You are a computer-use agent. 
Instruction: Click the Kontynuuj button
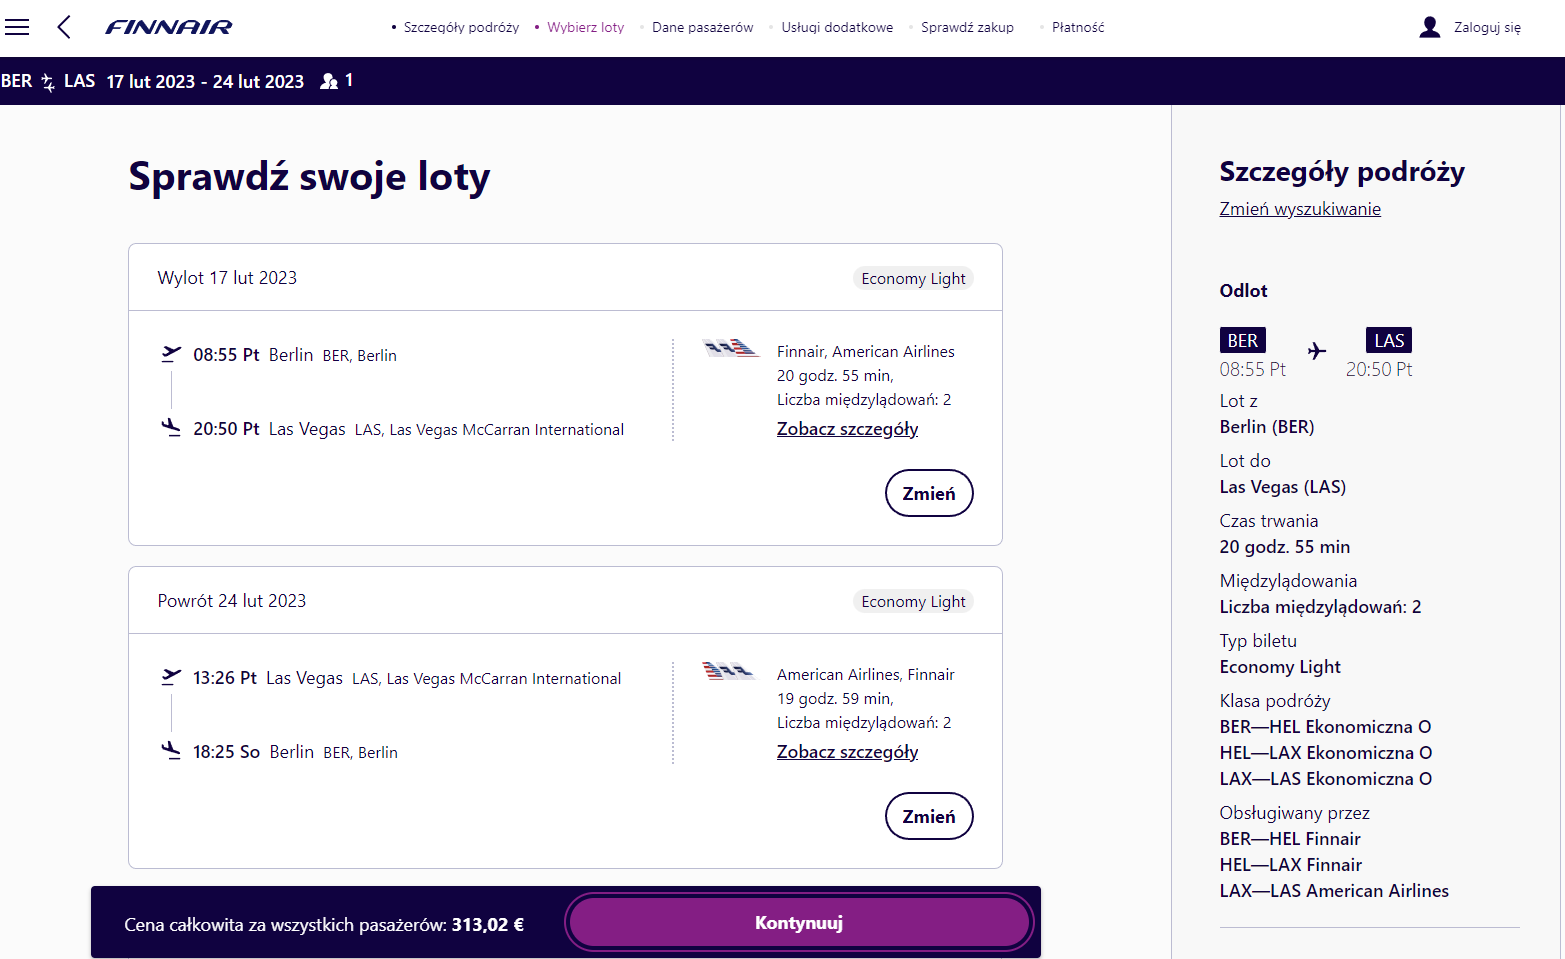click(x=799, y=922)
